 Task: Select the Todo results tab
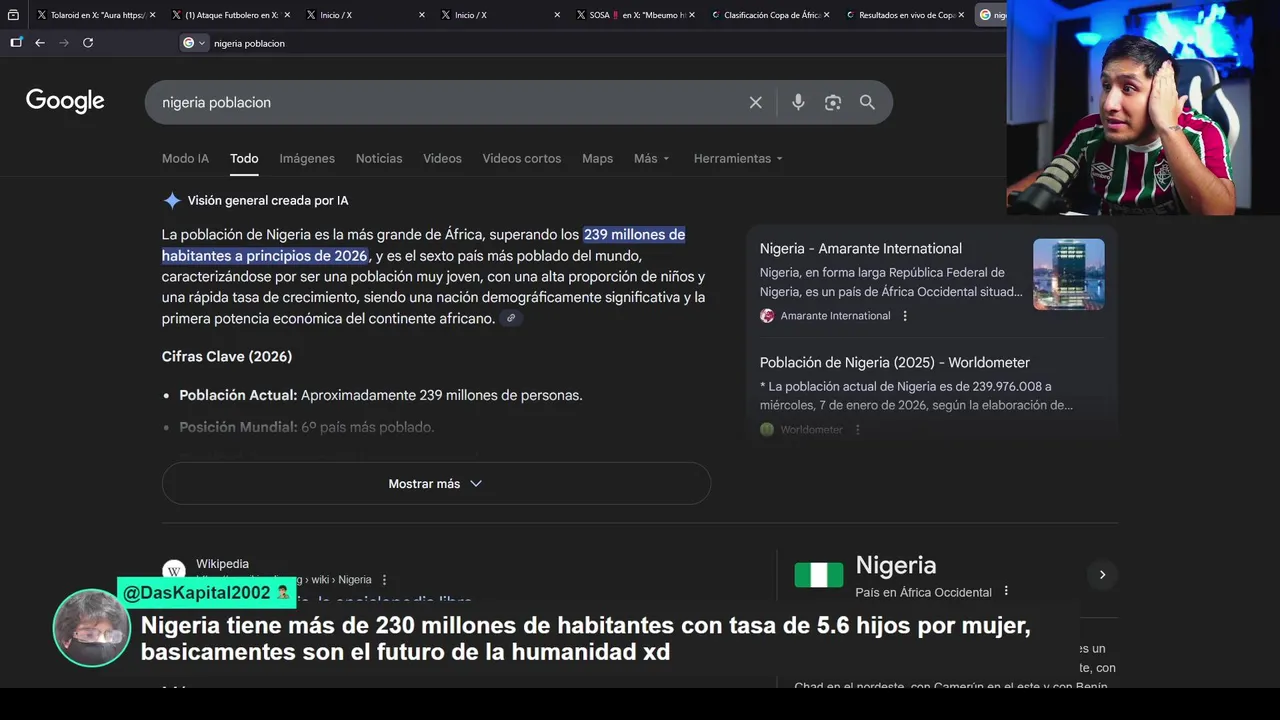[x=244, y=158]
